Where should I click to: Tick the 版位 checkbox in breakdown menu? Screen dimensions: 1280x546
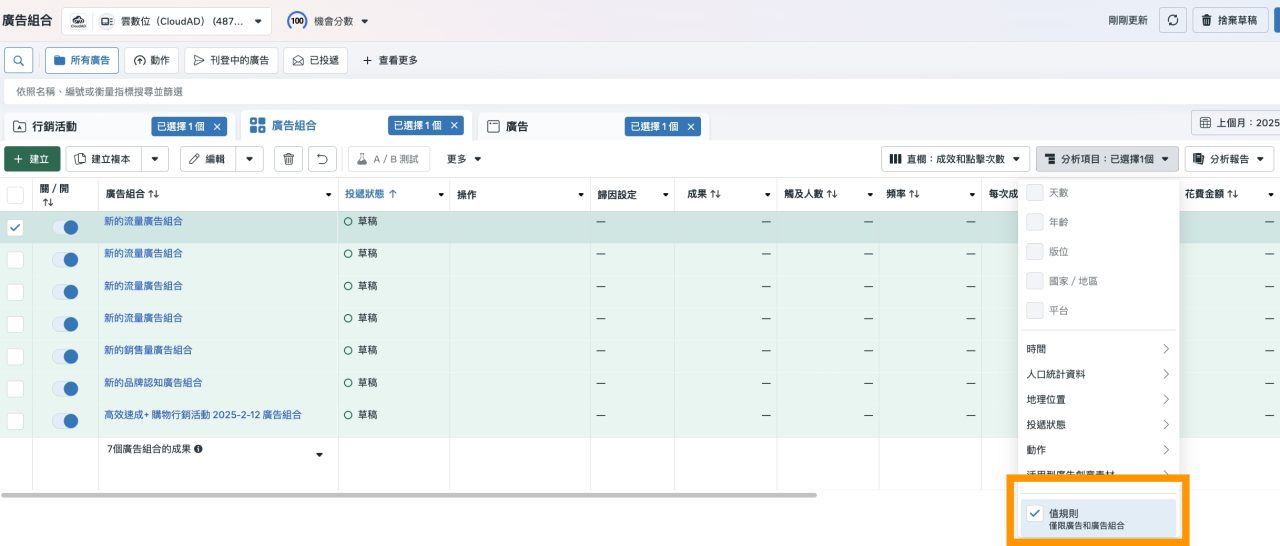pyautogui.click(x=1035, y=251)
